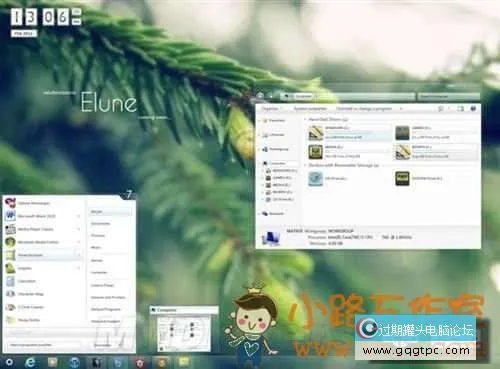Click the Back button in Explorer window
Viewport: 500px width, 369px height.
[260, 96]
